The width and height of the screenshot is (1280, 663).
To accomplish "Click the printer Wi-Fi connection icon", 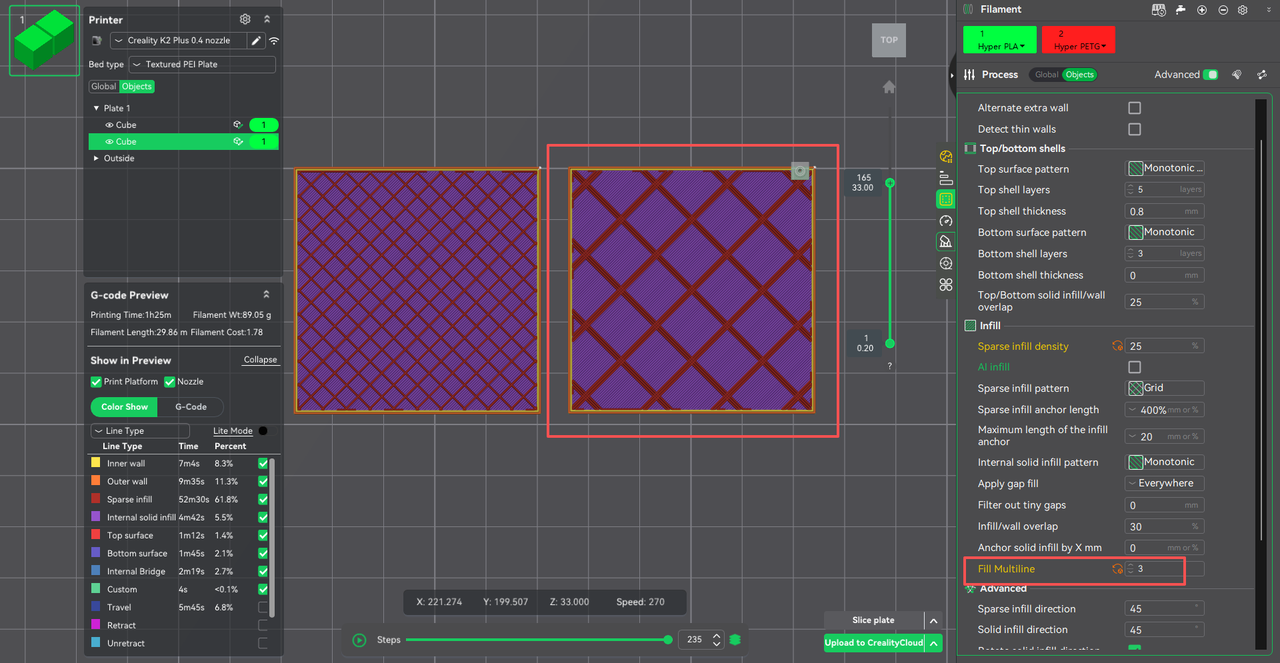I will (x=274, y=41).
